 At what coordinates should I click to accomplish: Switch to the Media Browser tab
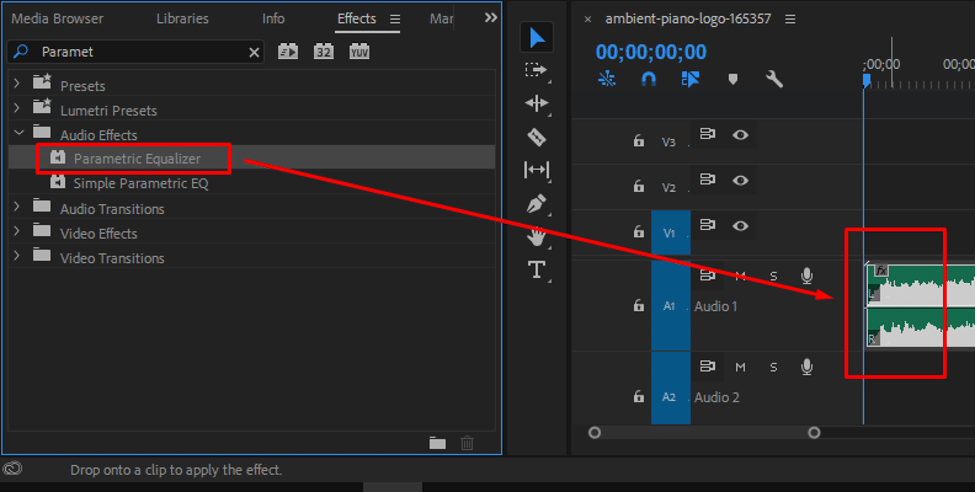coord(57,19)
